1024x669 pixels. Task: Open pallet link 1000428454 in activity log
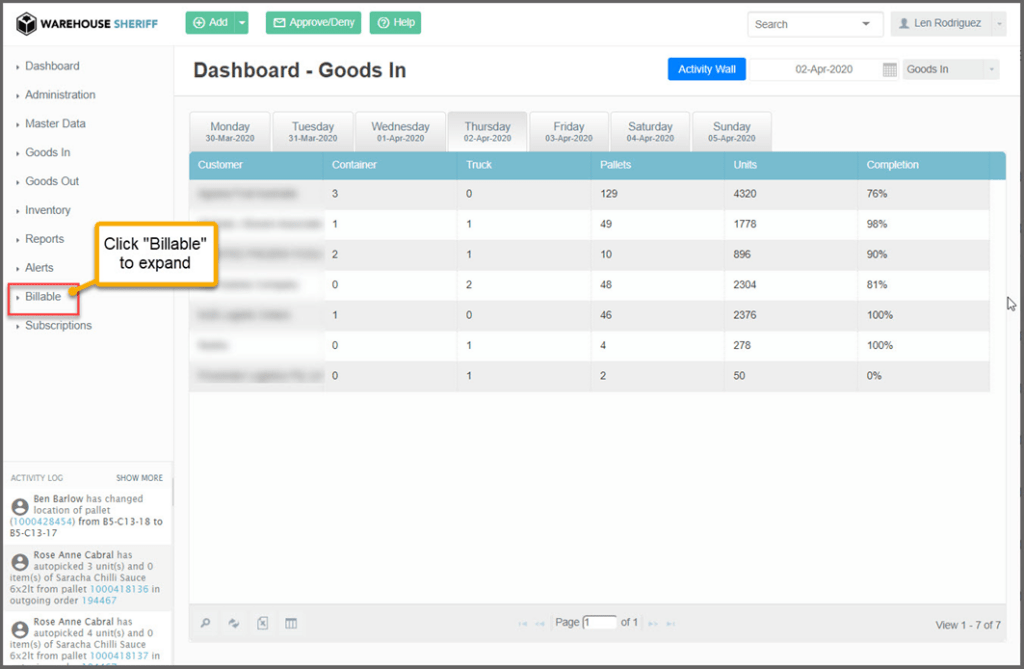(x=41, y=522)
